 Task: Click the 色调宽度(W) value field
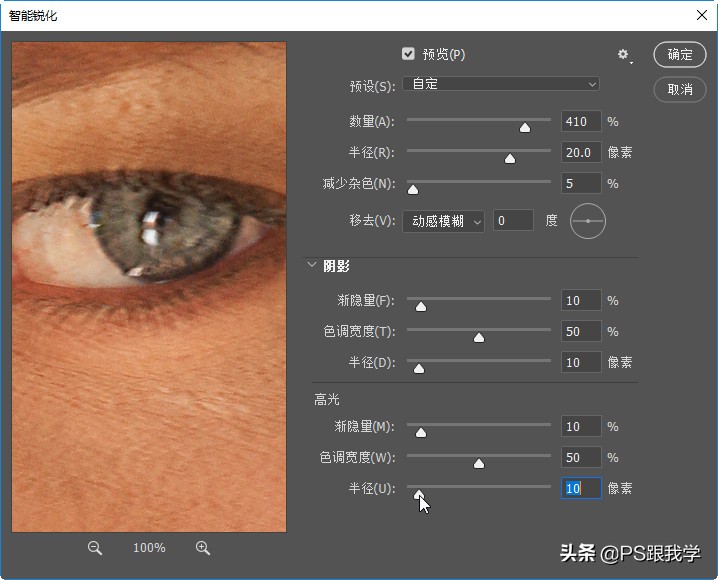tap(581, 457)
